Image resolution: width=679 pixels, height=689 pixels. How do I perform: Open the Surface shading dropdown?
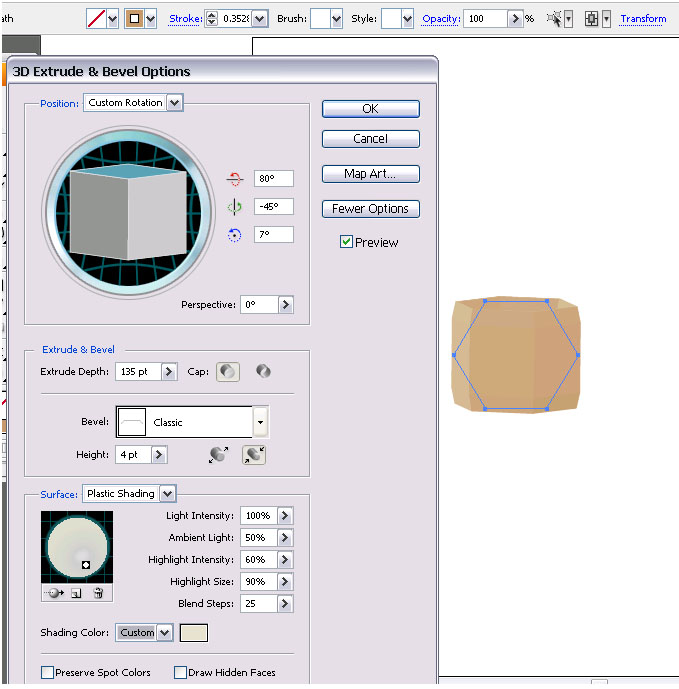click(167, 493)
